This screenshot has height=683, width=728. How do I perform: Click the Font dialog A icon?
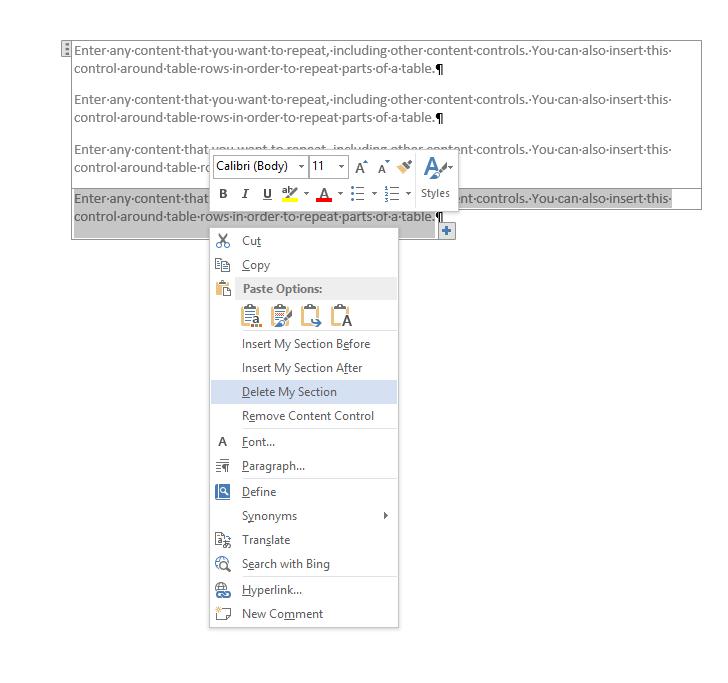tap(222, 442)
